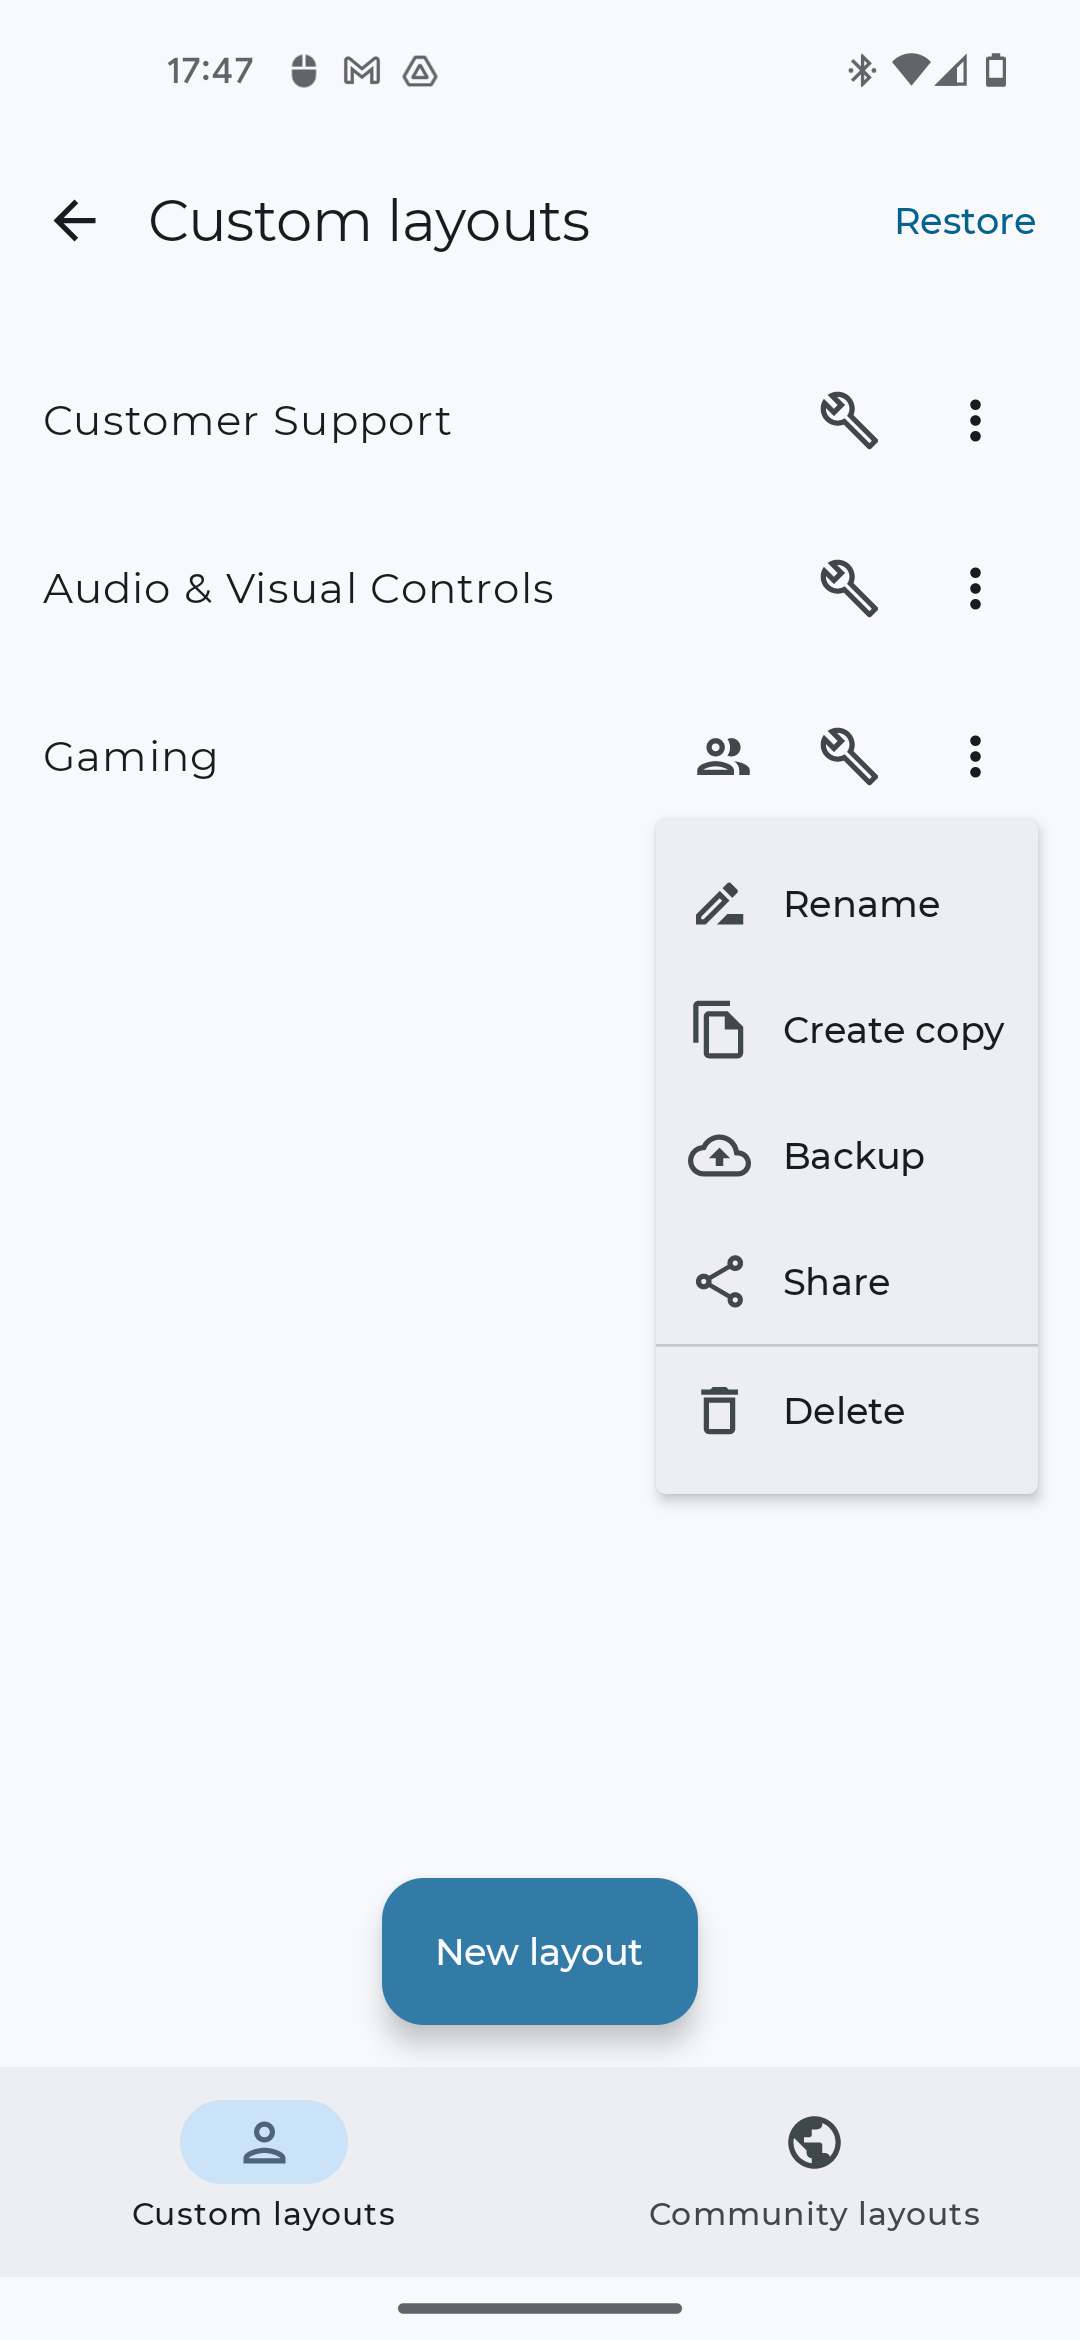The image size is (1080, 2340).
Task: Click the pencil icon beside Rename
Action: coord(717,904)
